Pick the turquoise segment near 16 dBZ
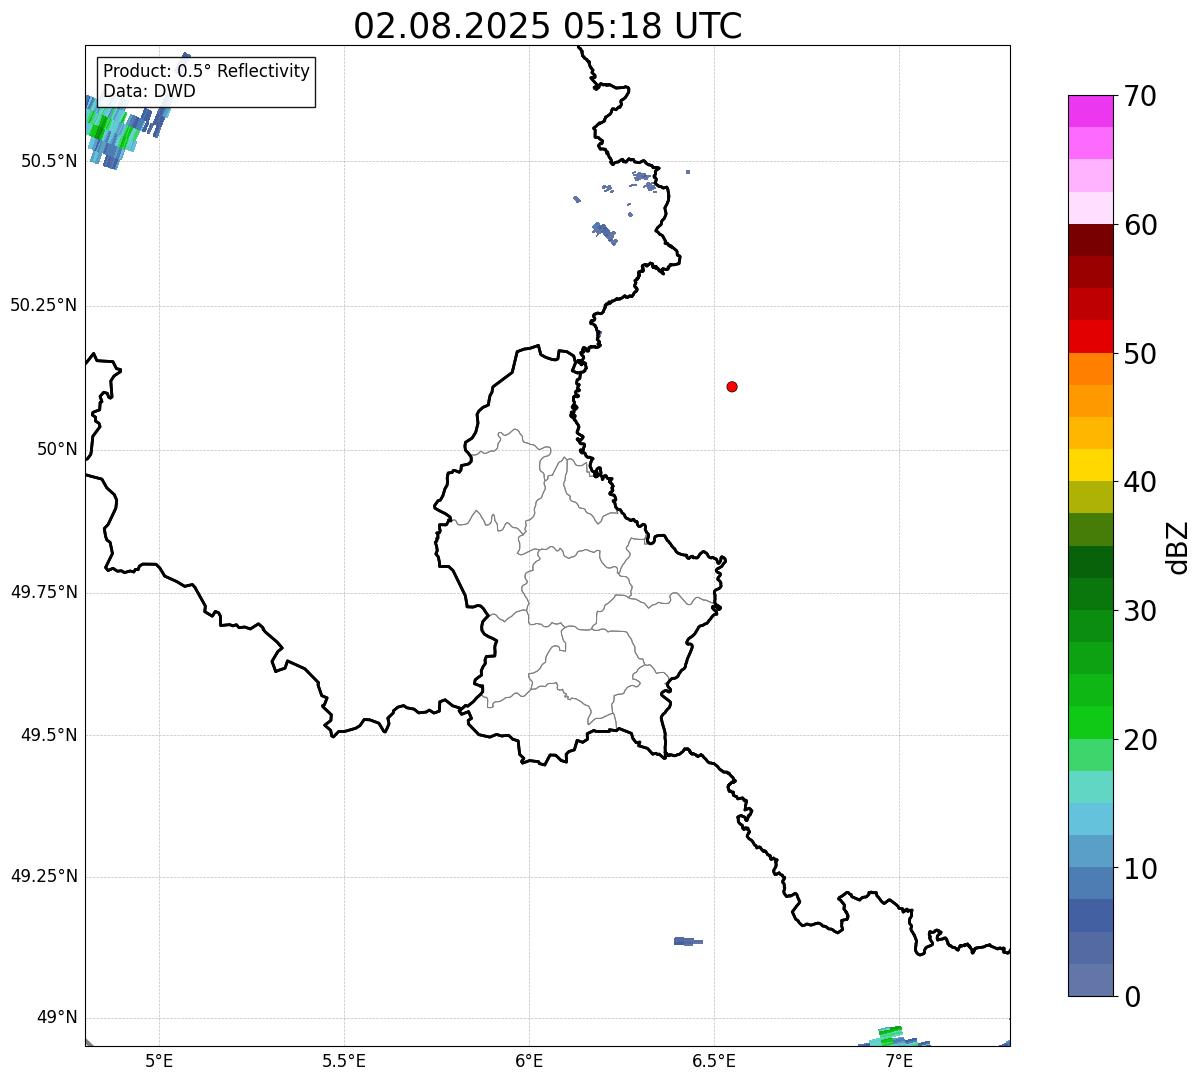The image size is (1202, 1081). coord(1090,787)
